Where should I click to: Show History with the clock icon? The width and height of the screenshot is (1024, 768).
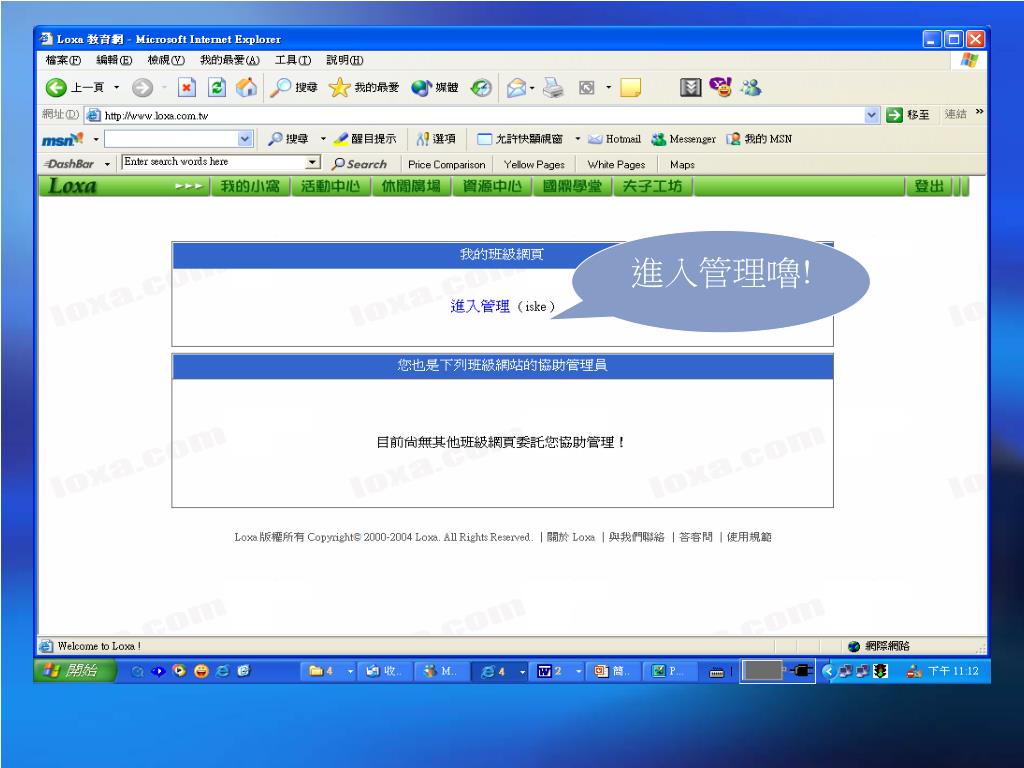point(481,88)
